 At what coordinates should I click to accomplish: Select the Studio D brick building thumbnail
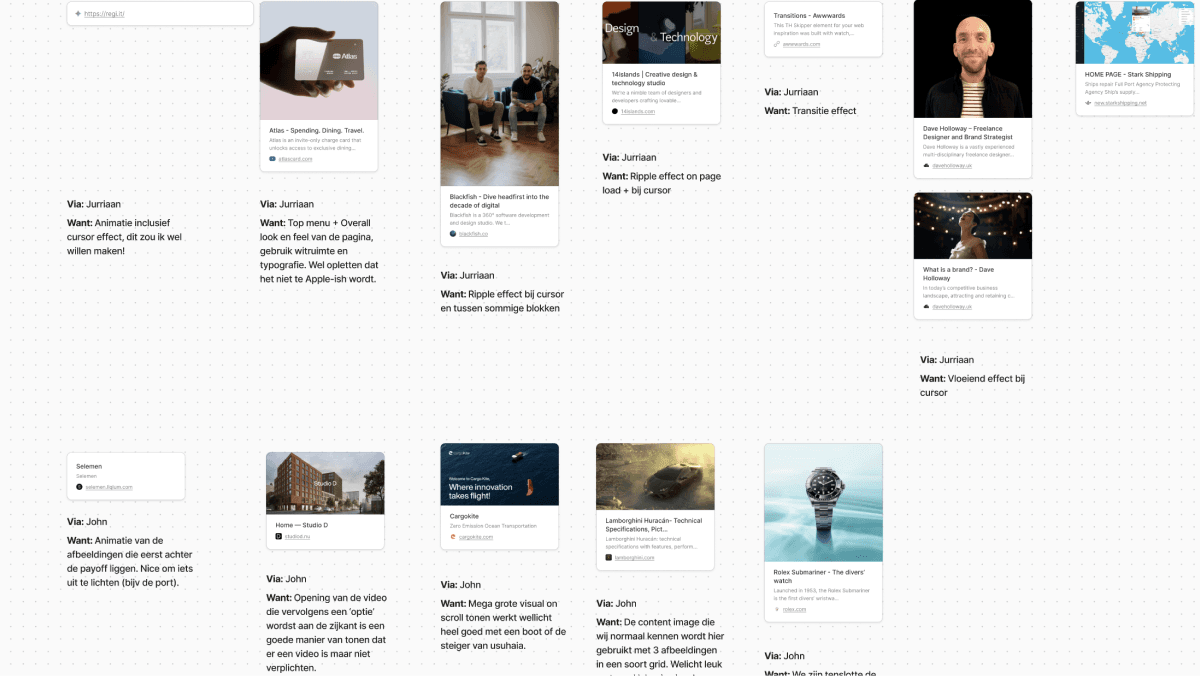coord(325,483)
